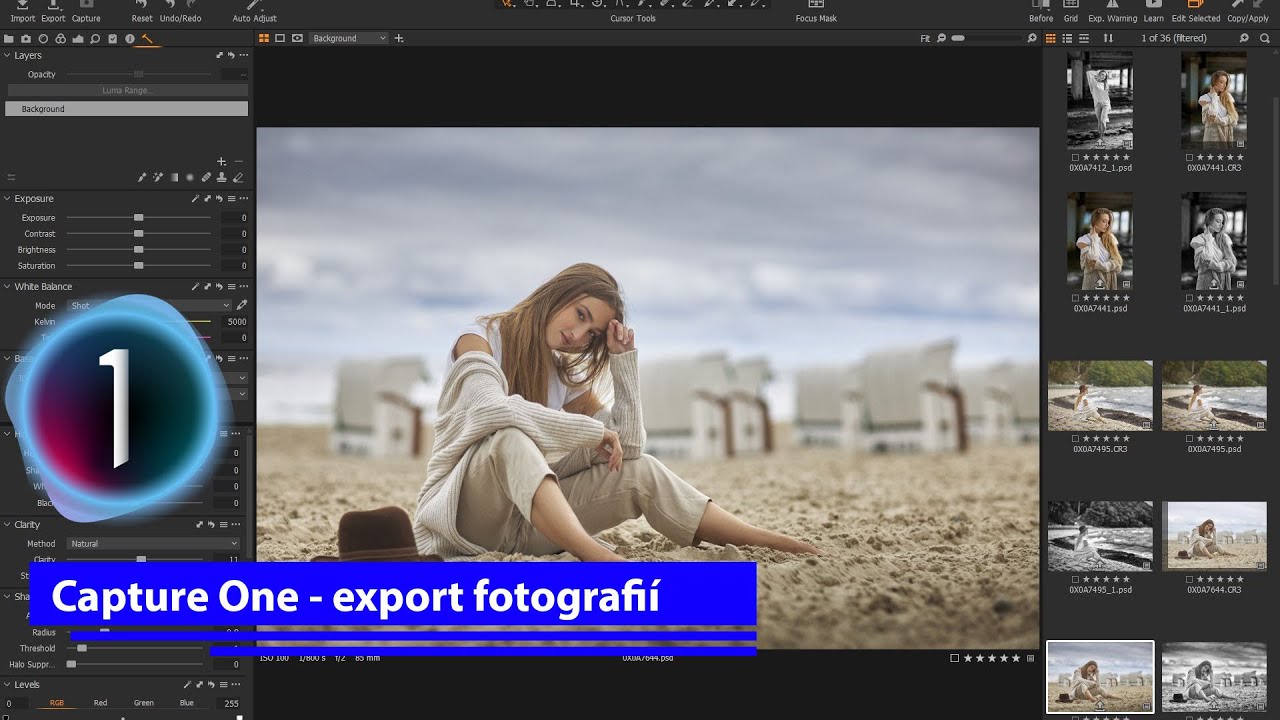The height and width of the screenshot is (720, 1280).
Task: Tick the color tag box below the viewer image
Action: (954, 658)
